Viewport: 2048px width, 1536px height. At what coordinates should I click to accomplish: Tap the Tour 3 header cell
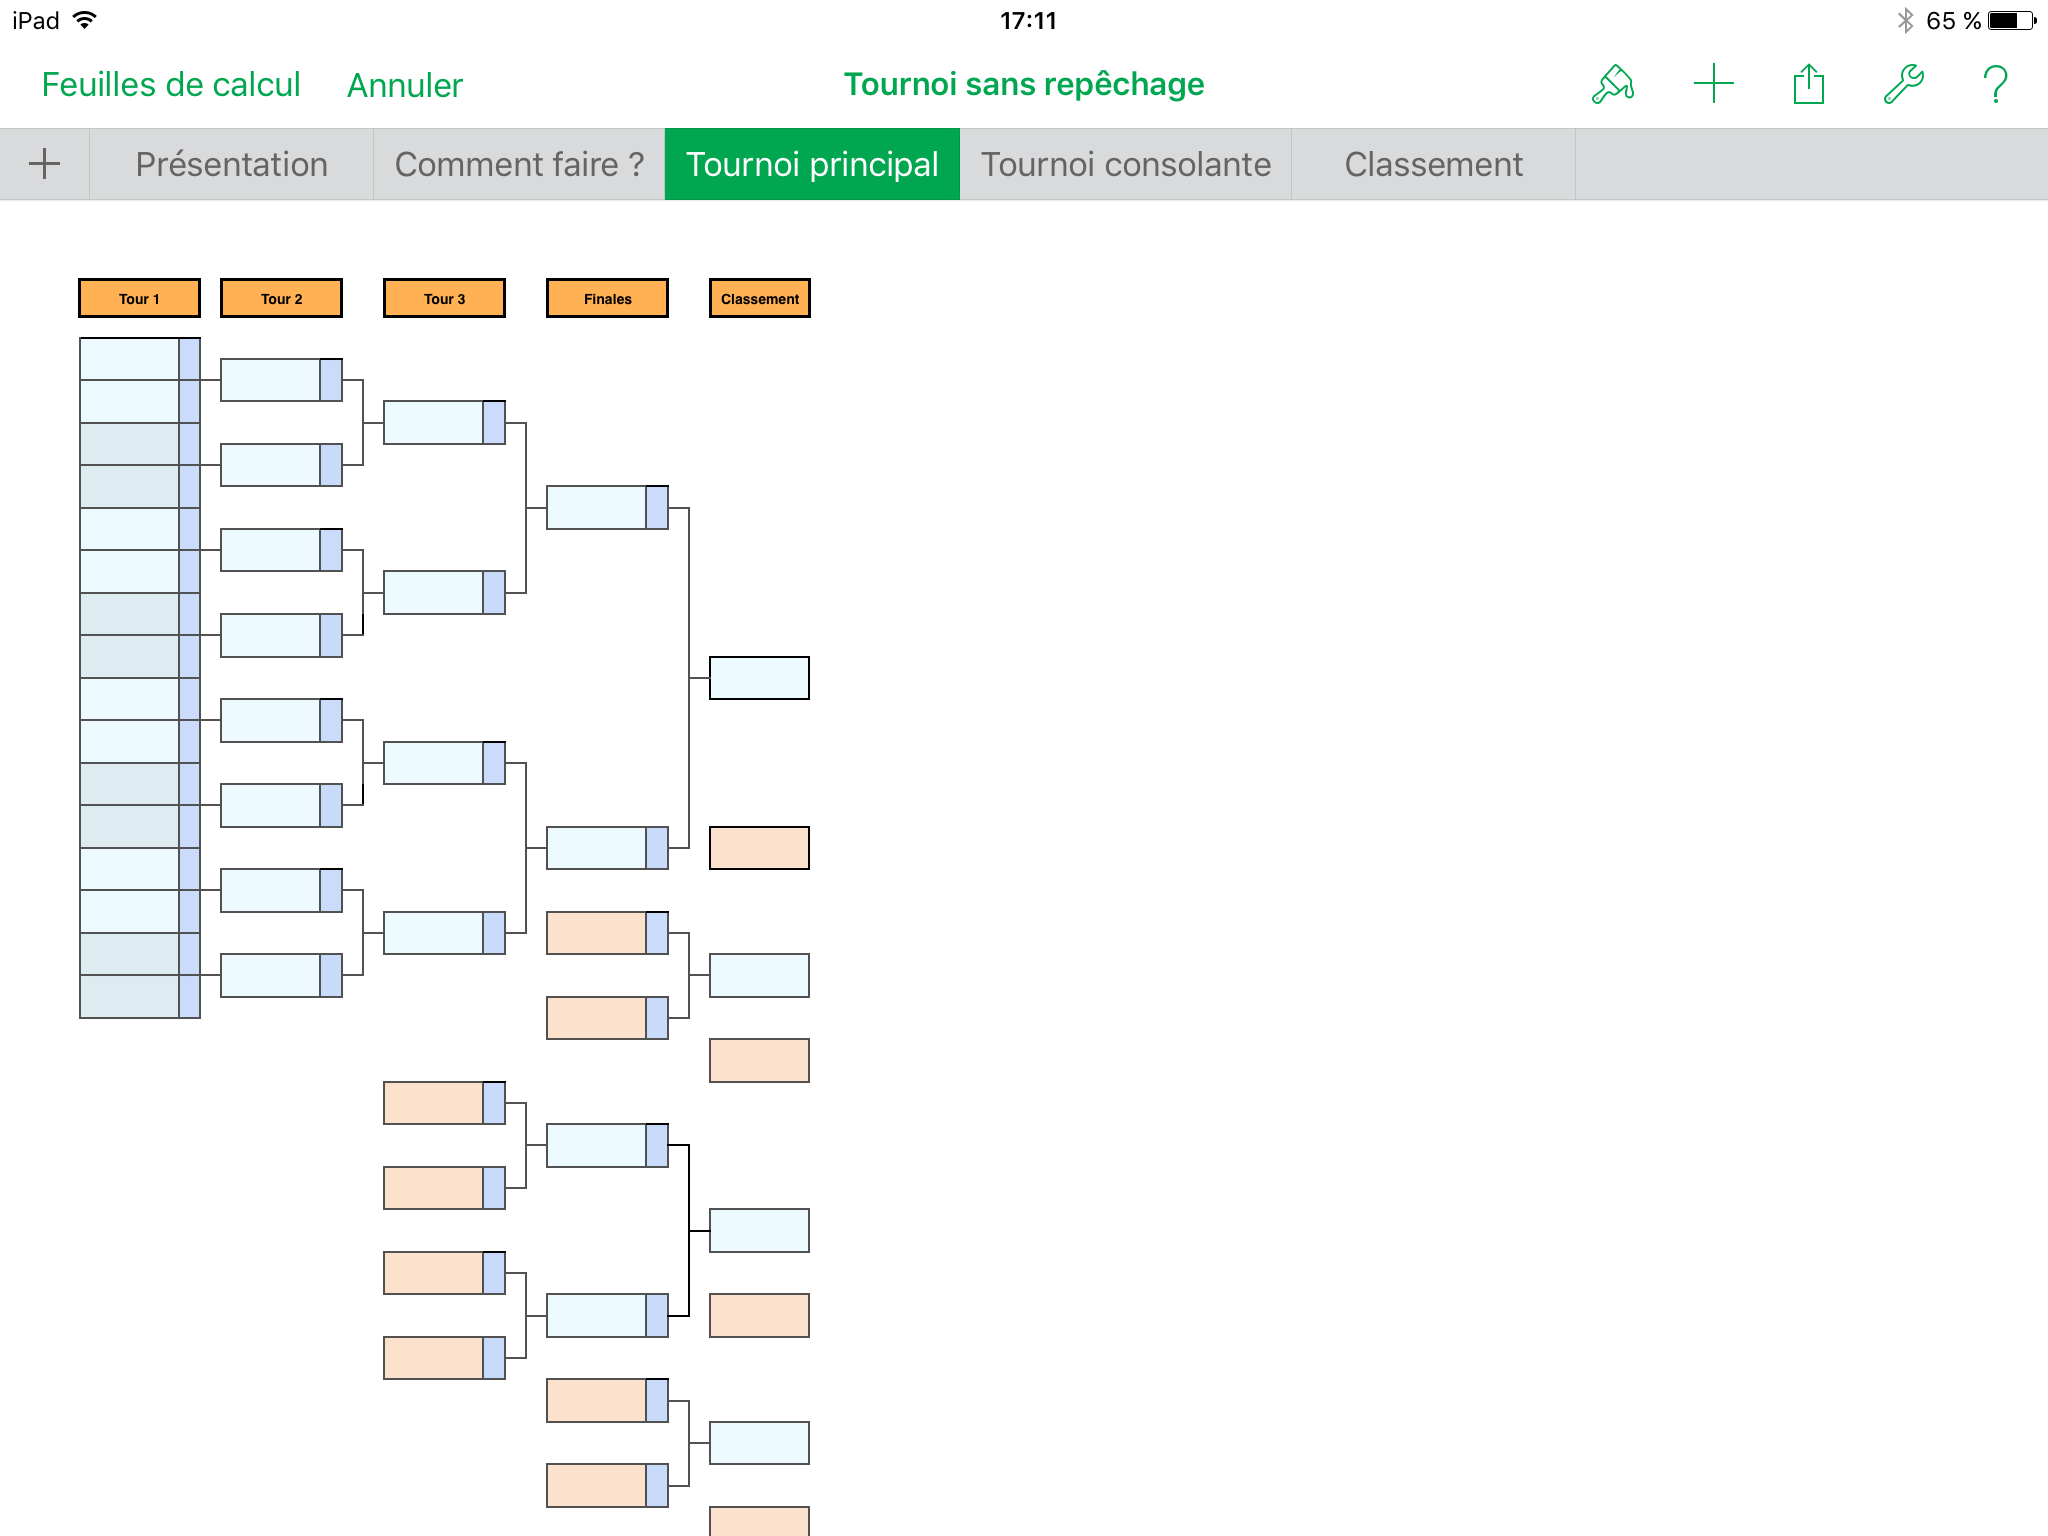pyautogui.click(x=444, y=298)
